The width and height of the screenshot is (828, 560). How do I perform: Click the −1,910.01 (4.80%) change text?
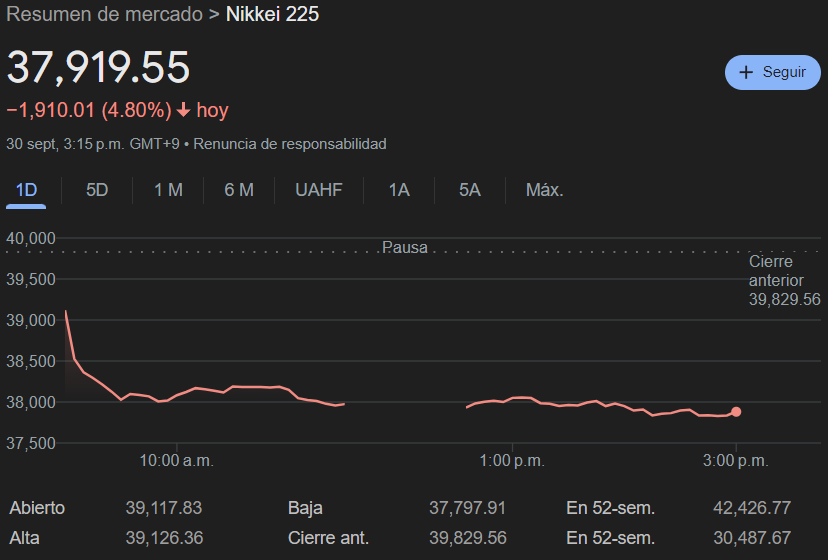tap(89, 110)
